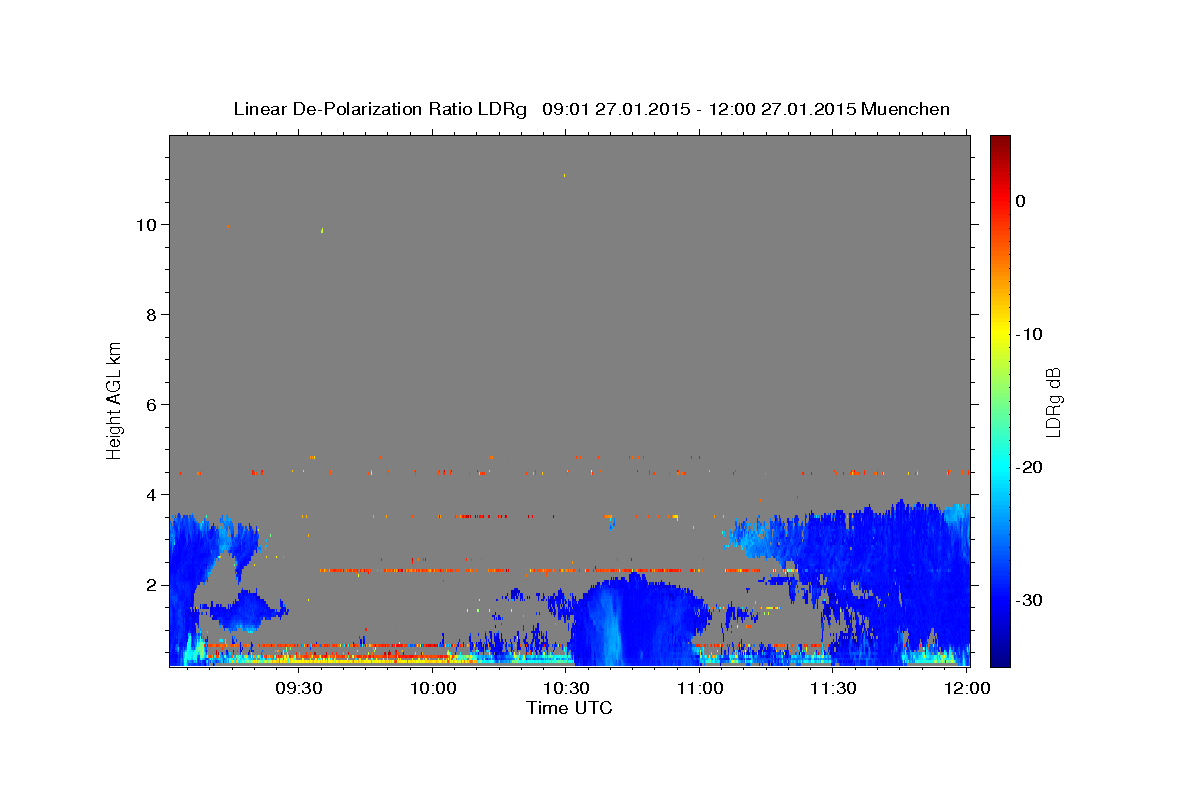Click the colorbar tick label '-30'
Viewport: 1200px width, 800px height.
(1030, 600)
